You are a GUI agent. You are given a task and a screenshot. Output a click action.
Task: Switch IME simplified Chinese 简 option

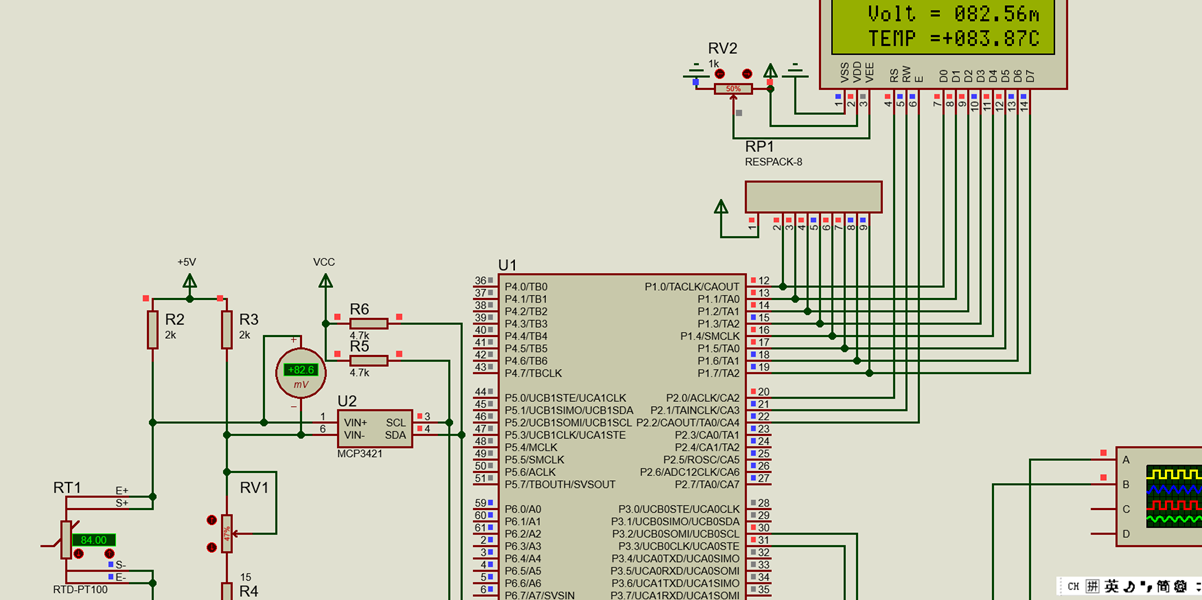[x=1164, y=586]
